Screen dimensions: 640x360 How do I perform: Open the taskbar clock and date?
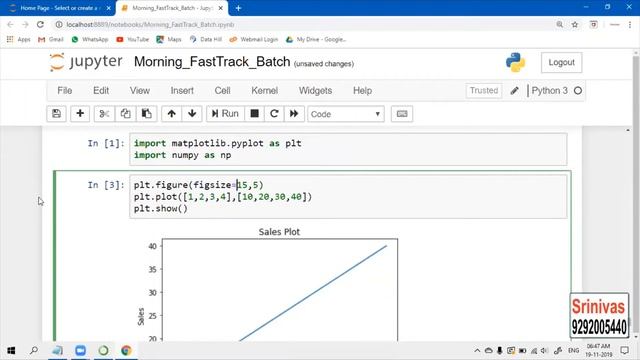(598, 351)
